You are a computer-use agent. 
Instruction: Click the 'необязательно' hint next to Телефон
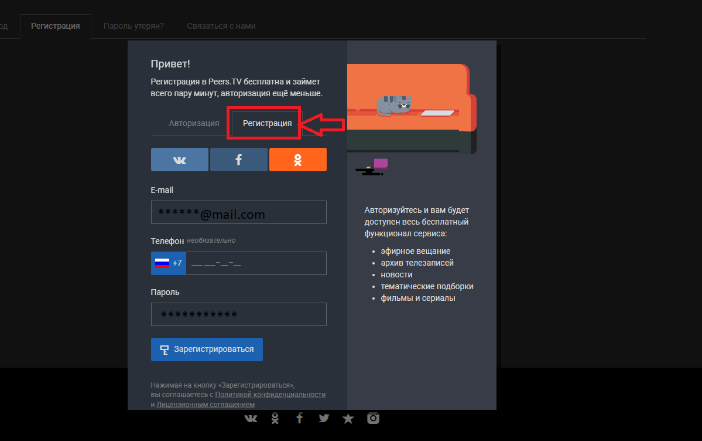(211, 240)
